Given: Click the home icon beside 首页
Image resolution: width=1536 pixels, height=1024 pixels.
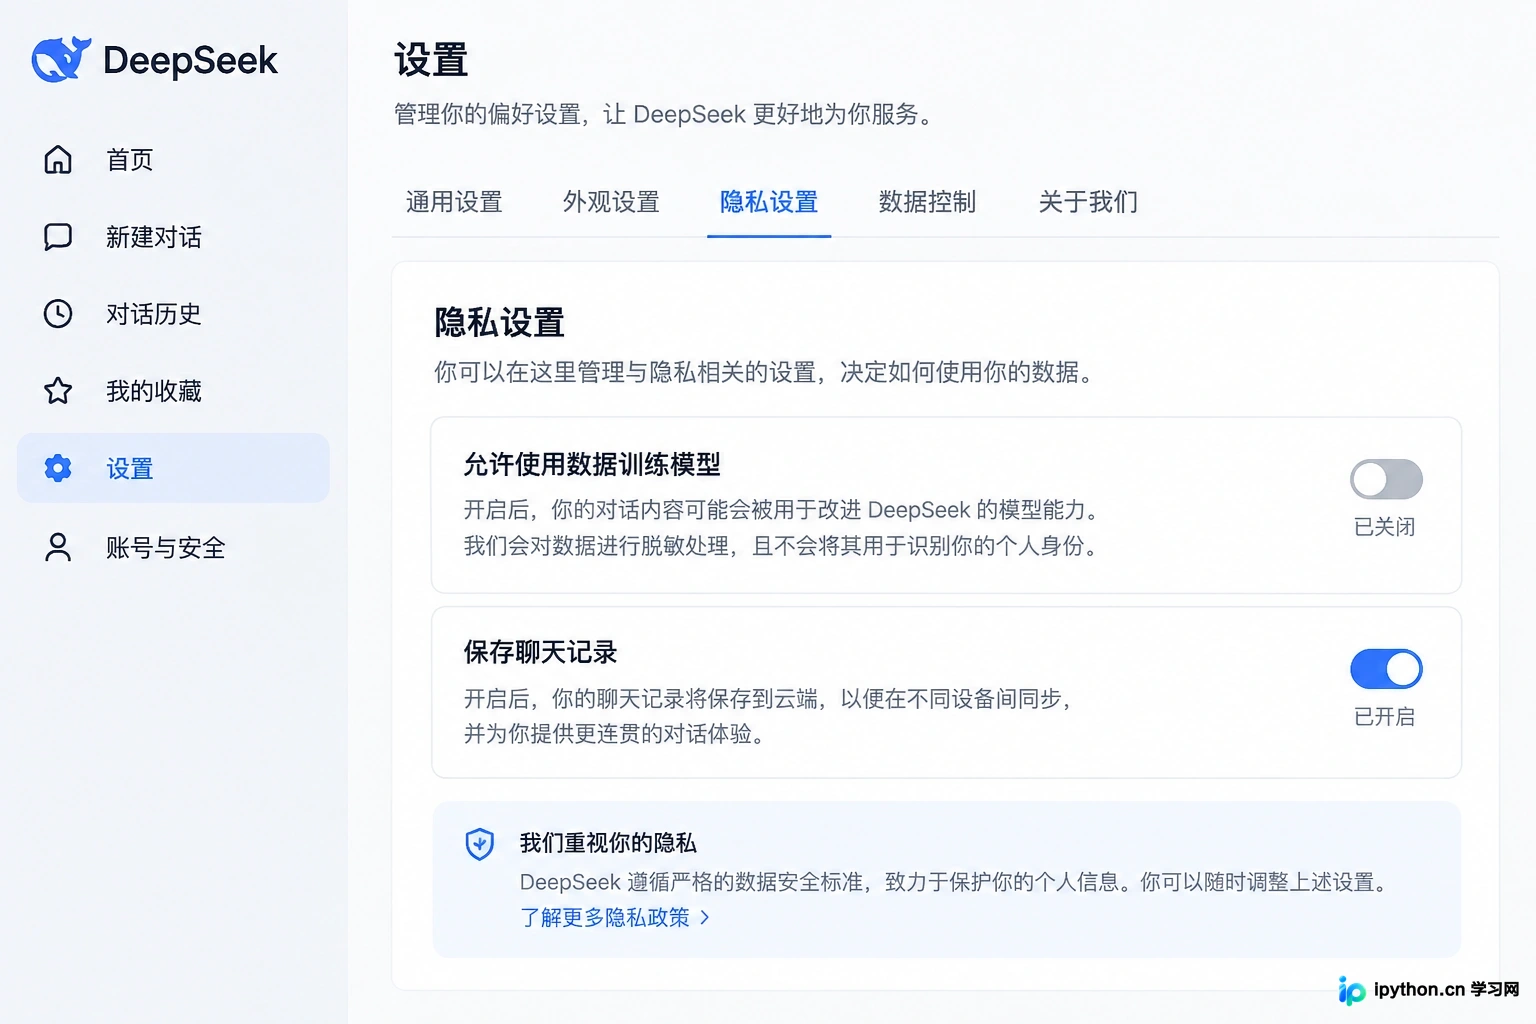Looking at the screenshot, I should click(x=58, y=160).
